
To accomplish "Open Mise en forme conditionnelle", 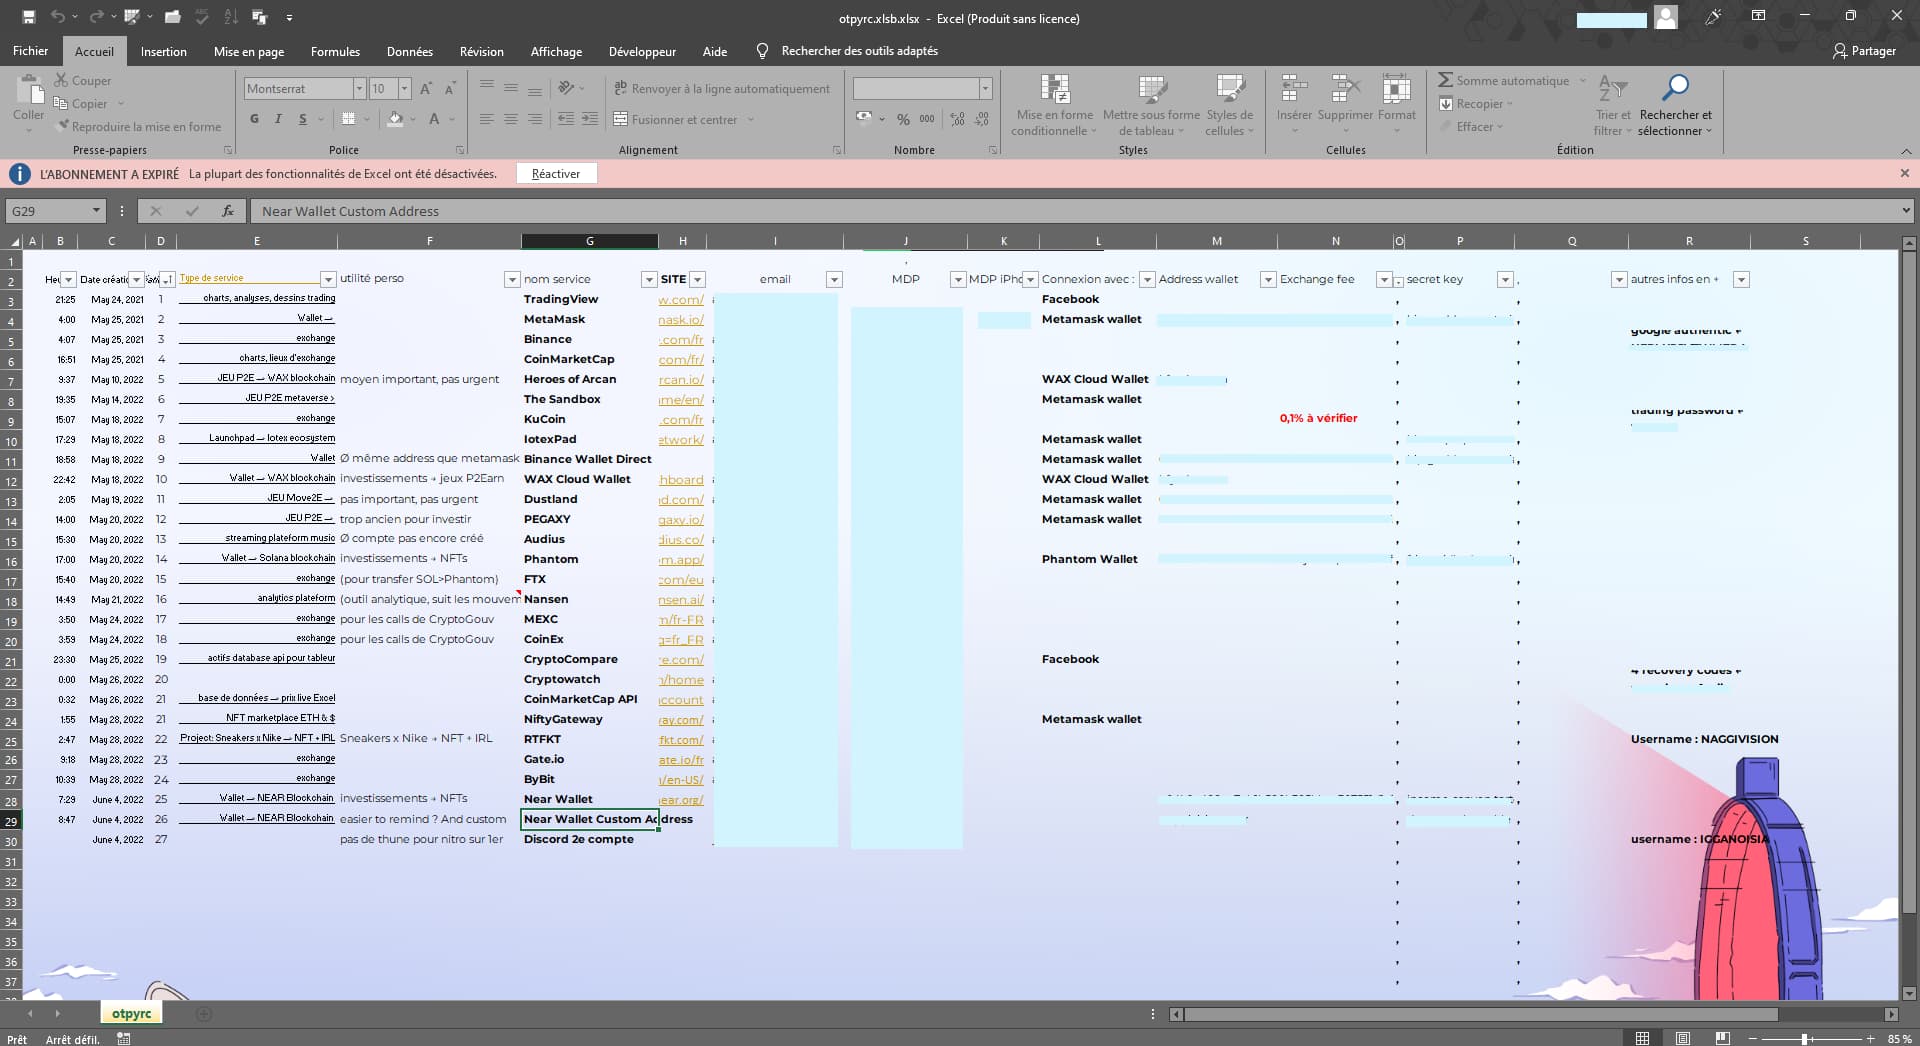I will click(1053, 104).
